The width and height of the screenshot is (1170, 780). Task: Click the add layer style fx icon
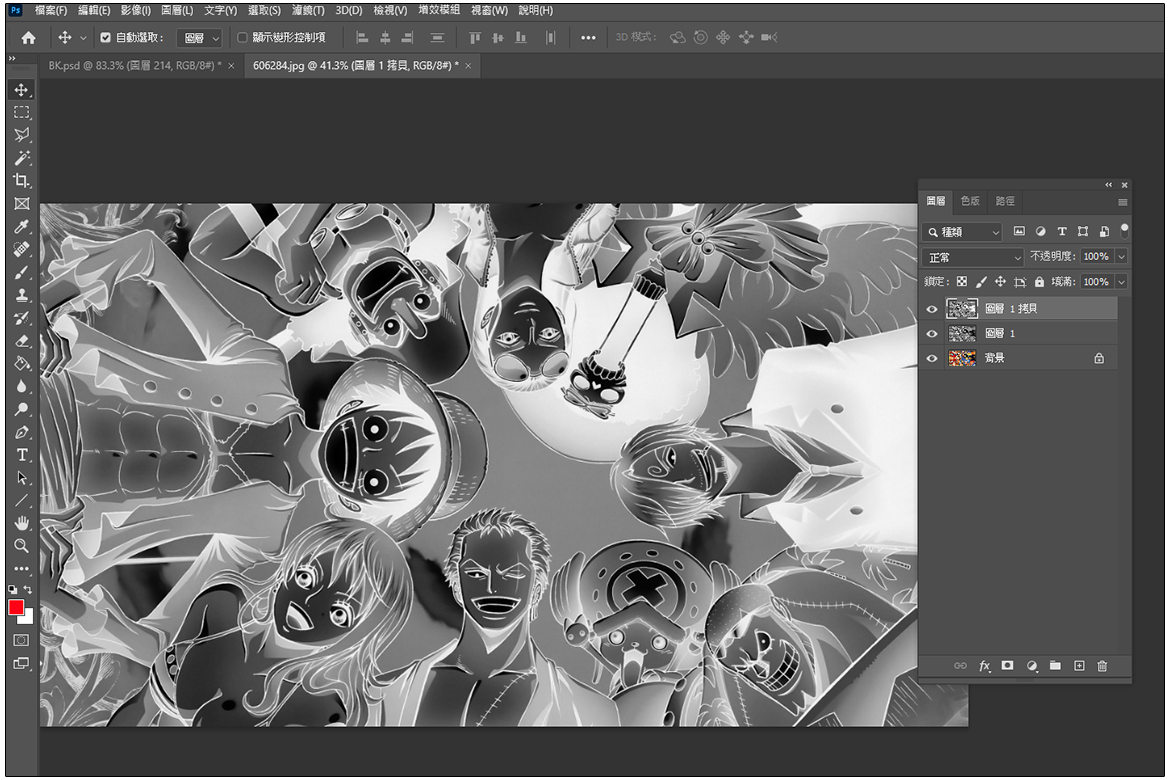pos(984,666)
